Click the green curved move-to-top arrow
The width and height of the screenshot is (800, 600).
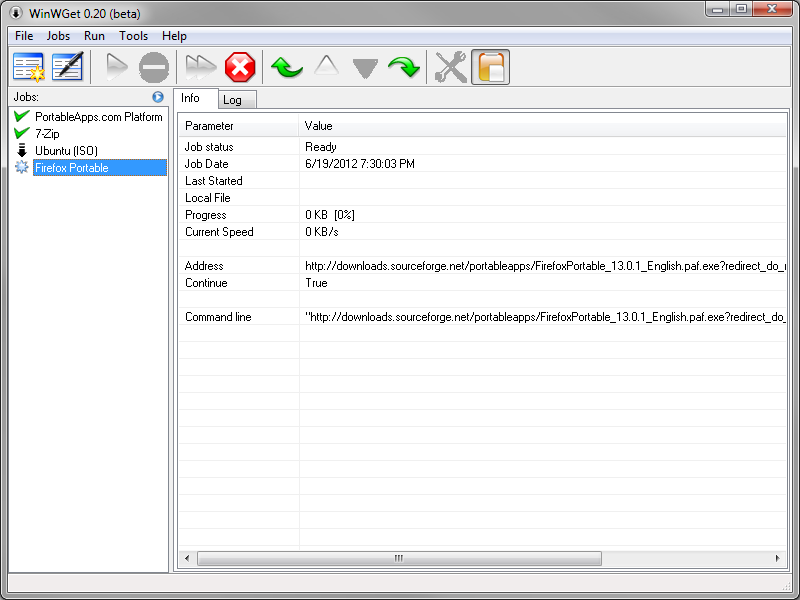(287, 67)
